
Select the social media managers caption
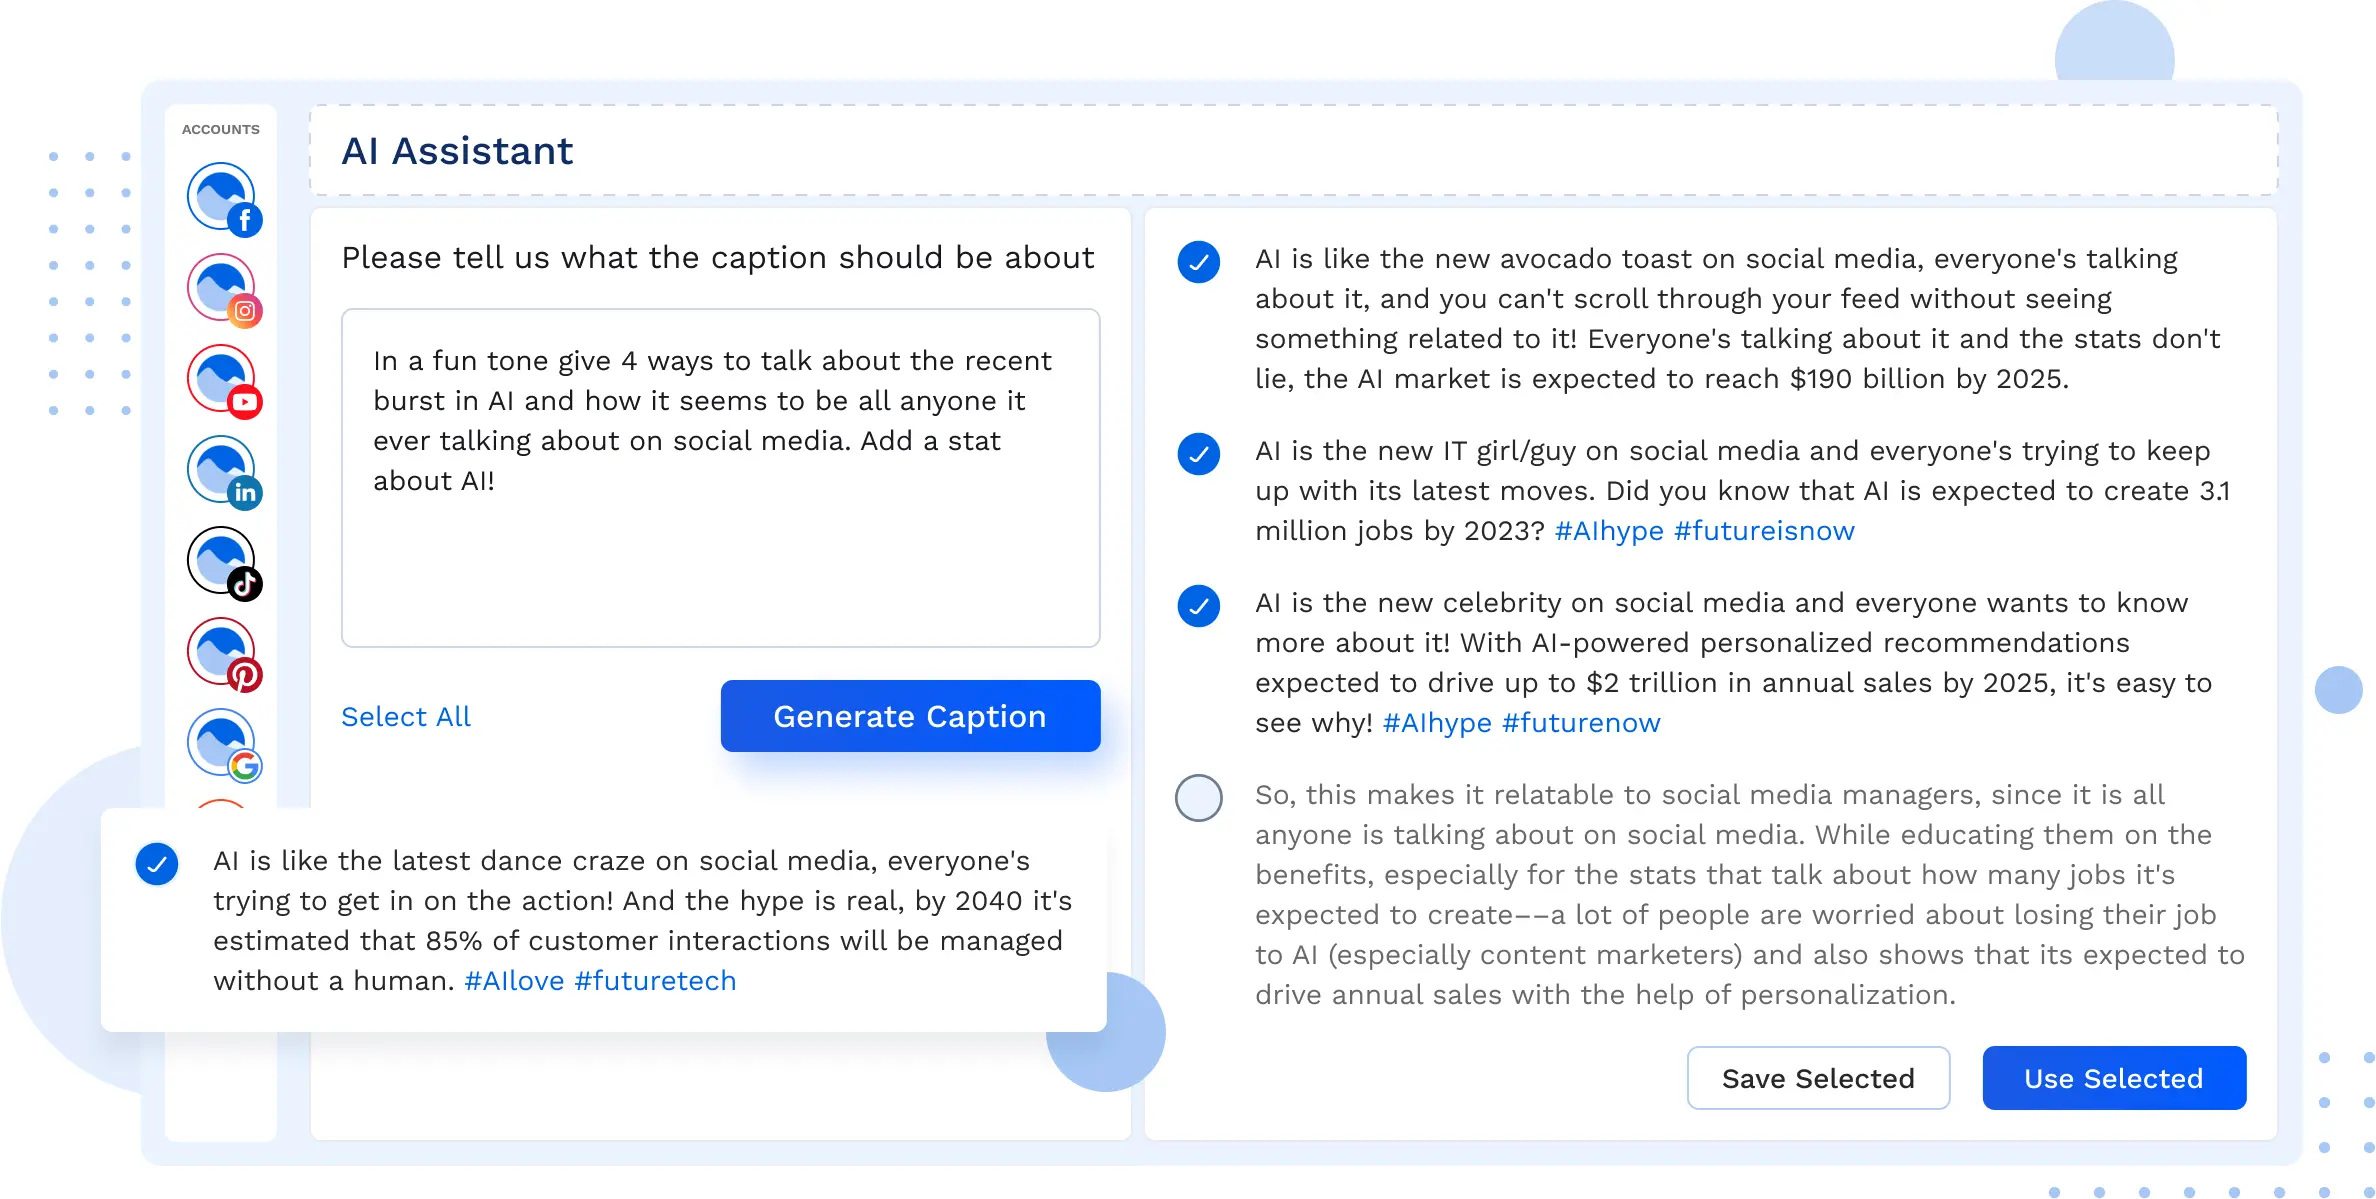point(1198,798)
